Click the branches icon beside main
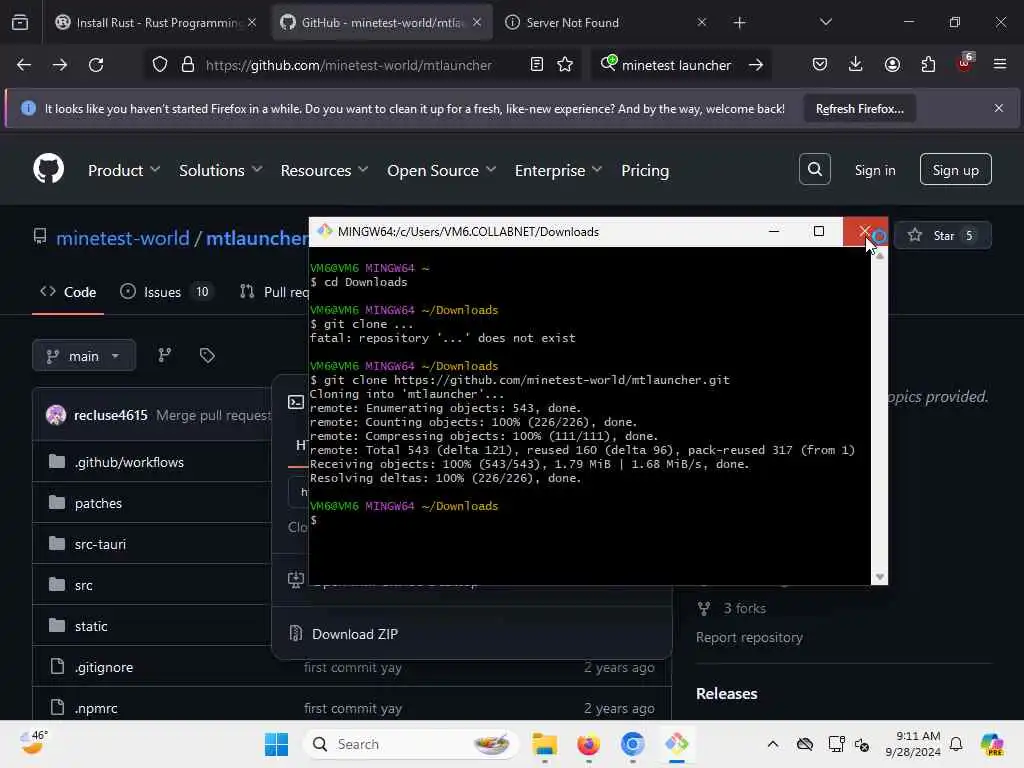1024x768 pixels. tap(165, 355)
